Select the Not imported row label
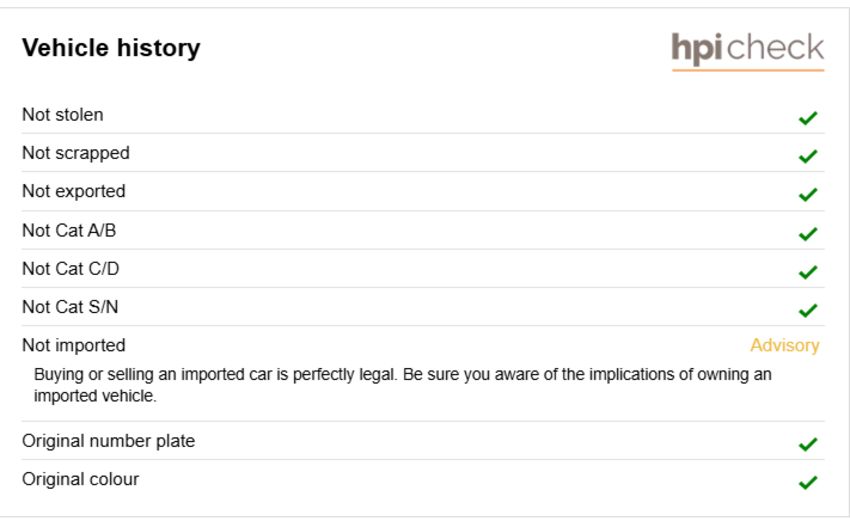The height and width of the screenshot is (521, 850). click(x=74, y=345)
